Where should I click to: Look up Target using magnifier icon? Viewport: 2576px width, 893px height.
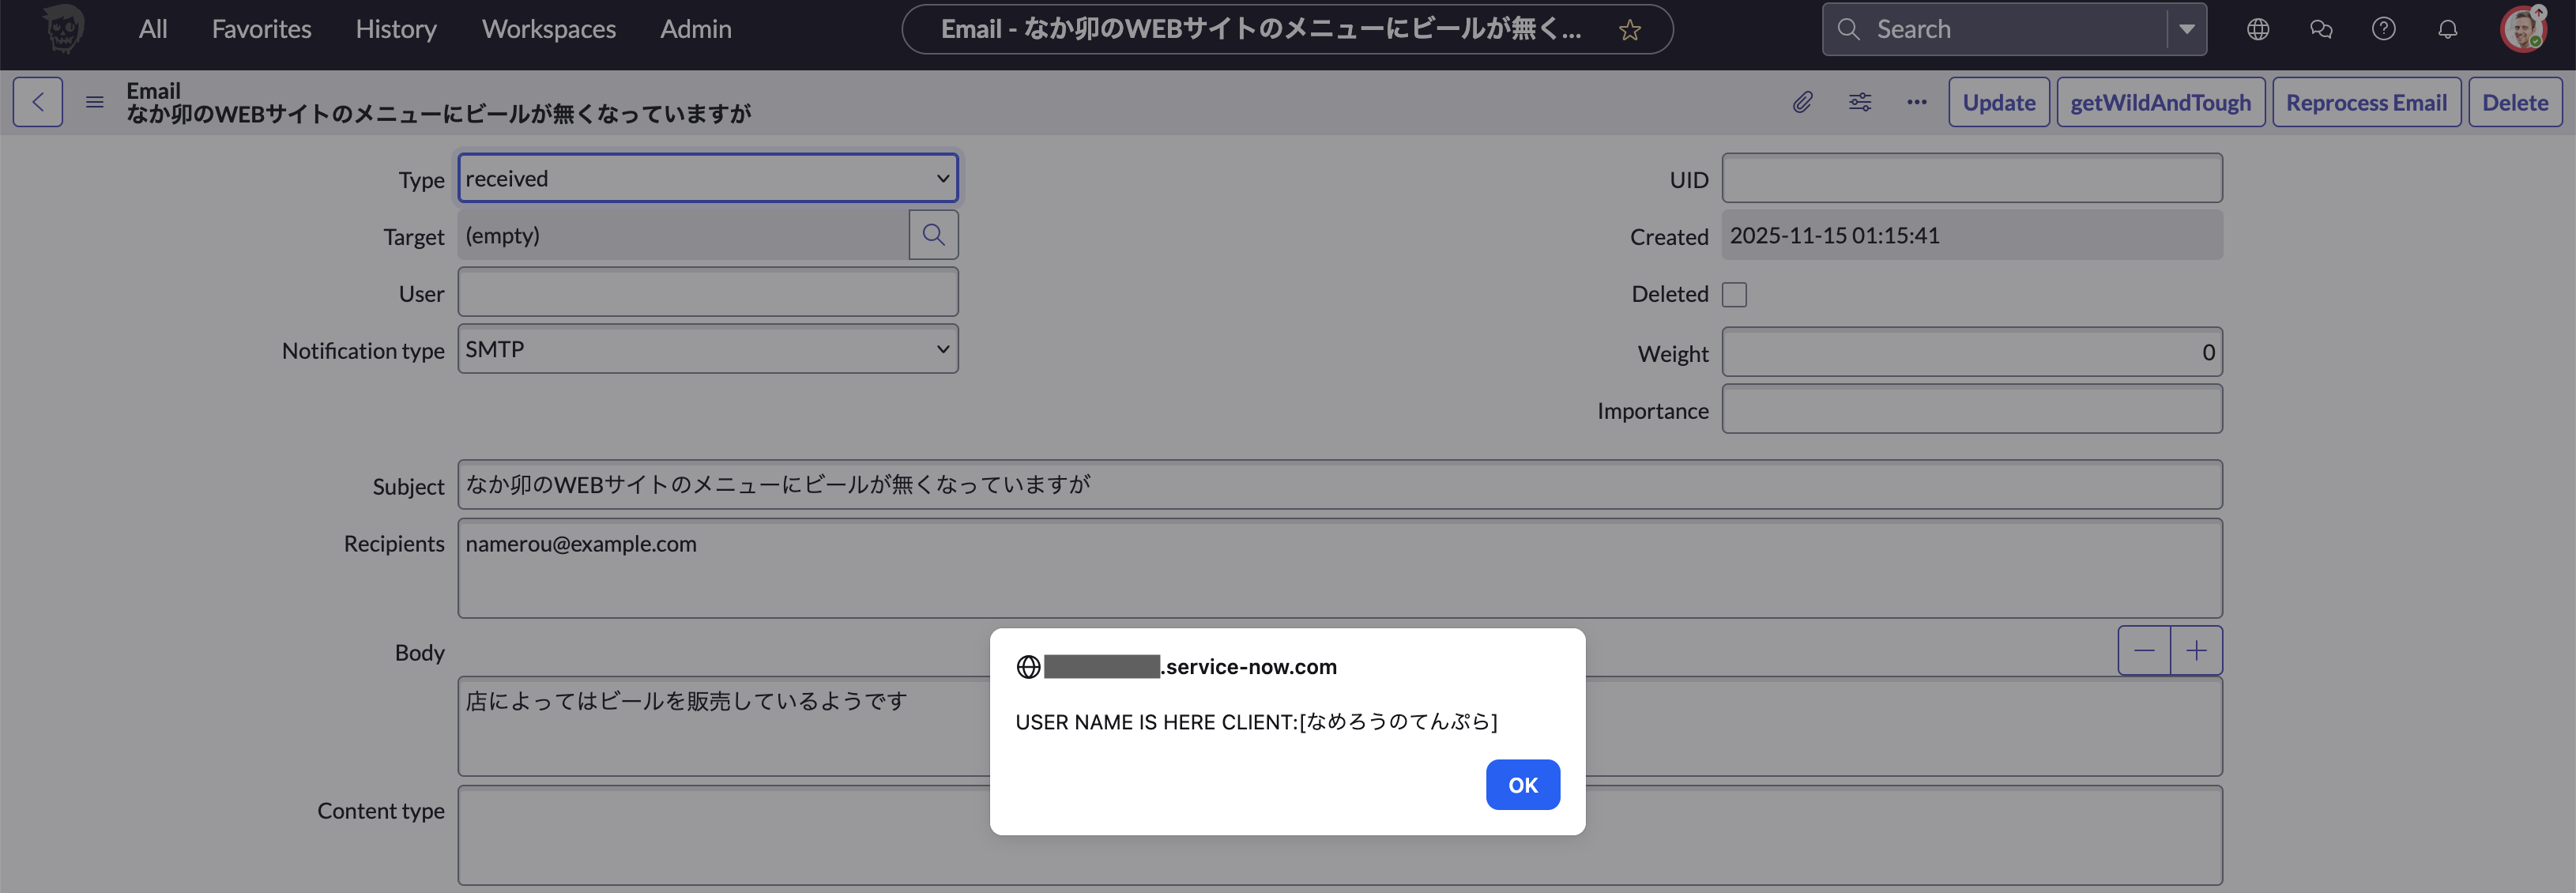[933, 235]
